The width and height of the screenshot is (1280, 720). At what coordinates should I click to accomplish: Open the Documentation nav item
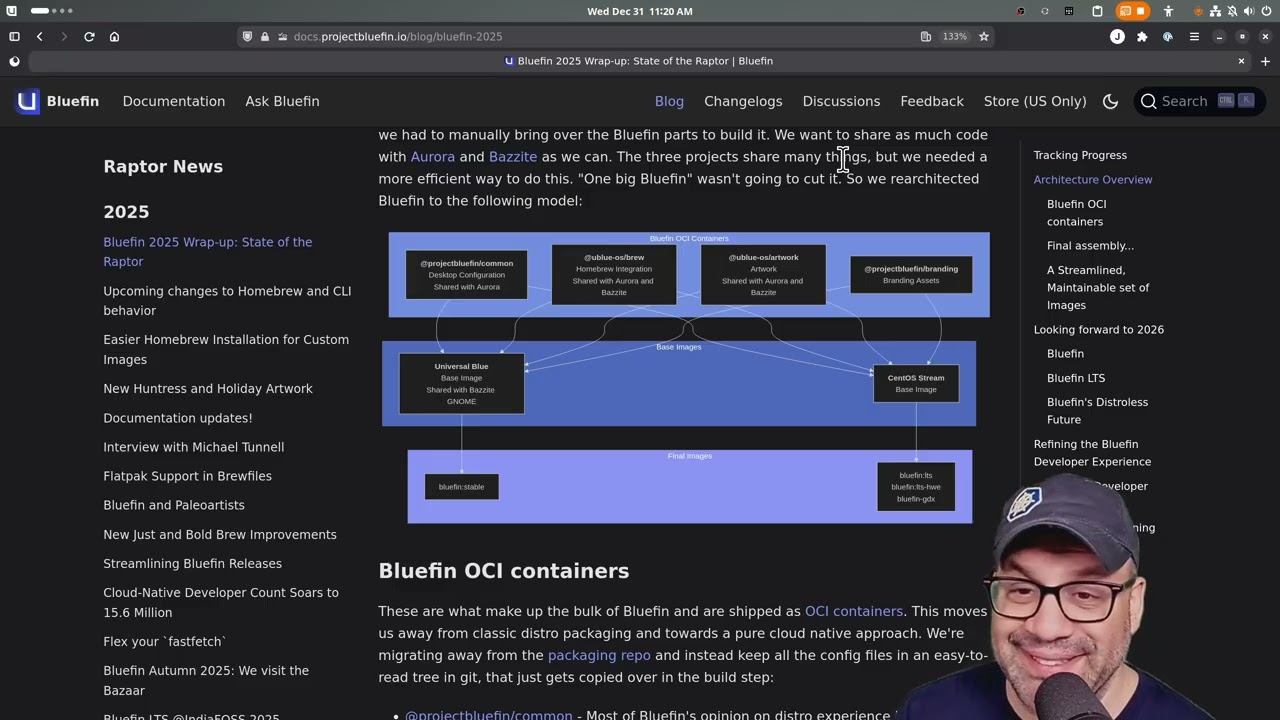point(173,101)
